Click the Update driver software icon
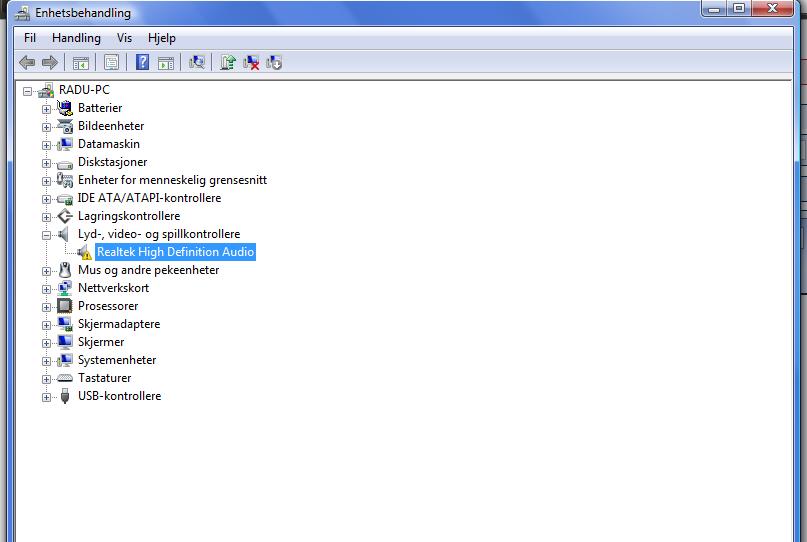The width and height of the screenshot is (807, 542). pyautogui.click(x=227, y=62)
